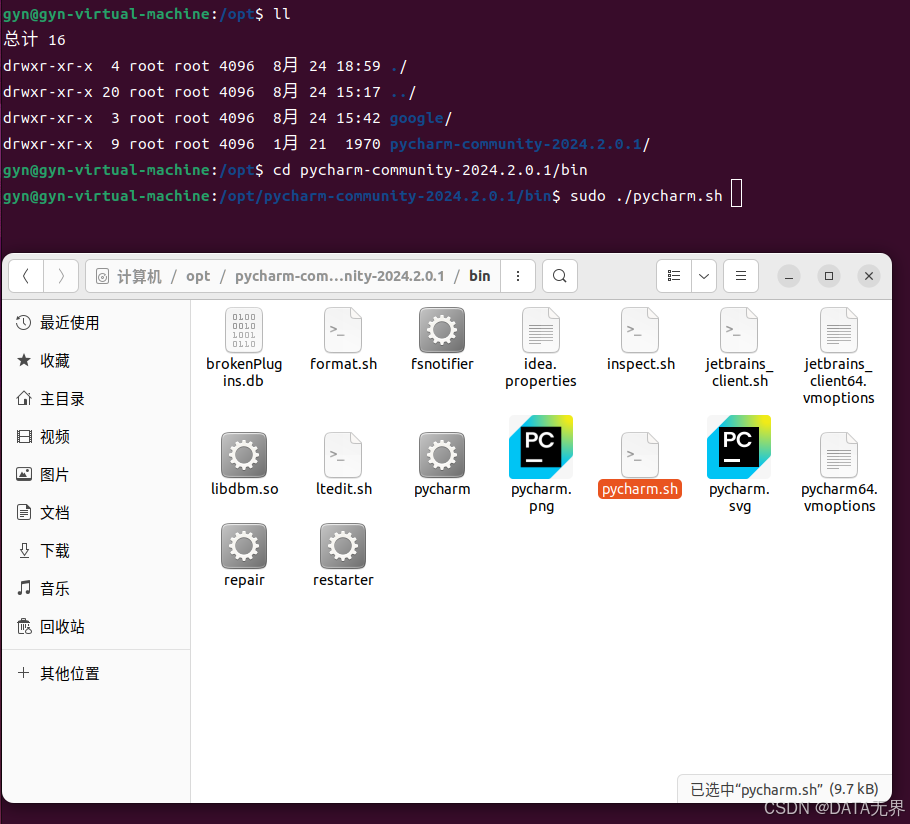The height and width of the screenshot is (824, 910).
Task: Navigate to pycharm-com...nity-2024.2.0.1 path segment
Action: click(x=340, y=276)
